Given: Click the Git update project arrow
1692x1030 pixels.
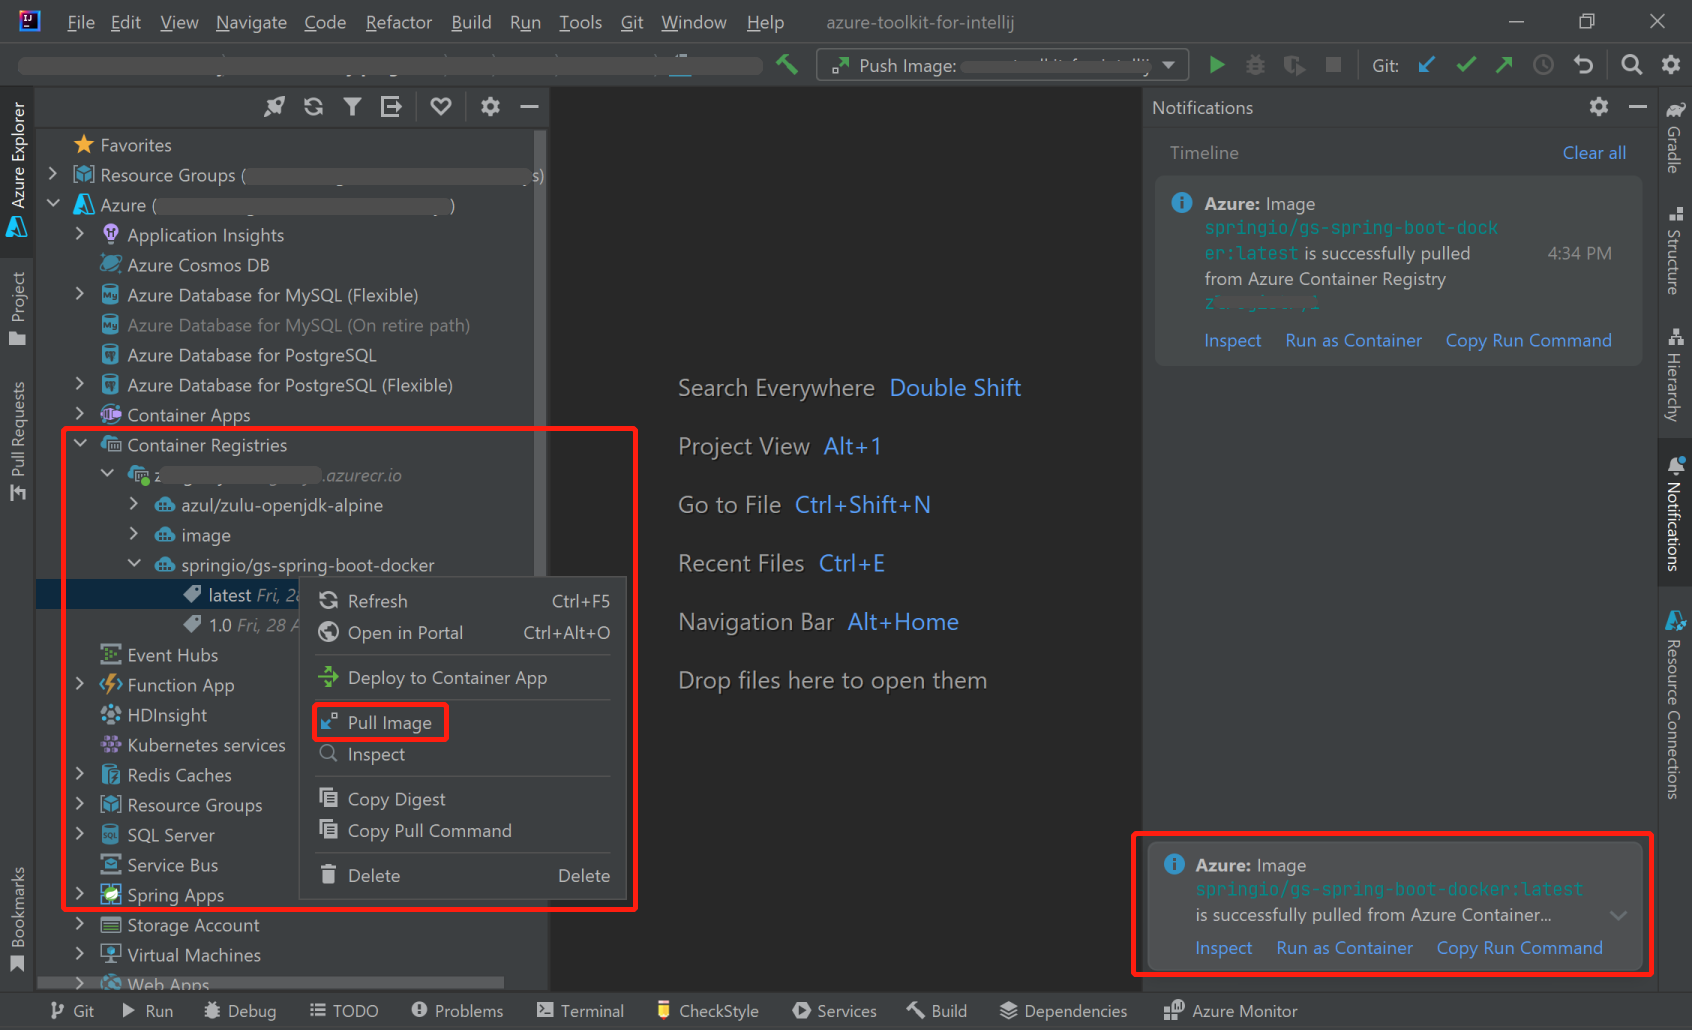Looking at the screenshot, I should point(1427,65).
